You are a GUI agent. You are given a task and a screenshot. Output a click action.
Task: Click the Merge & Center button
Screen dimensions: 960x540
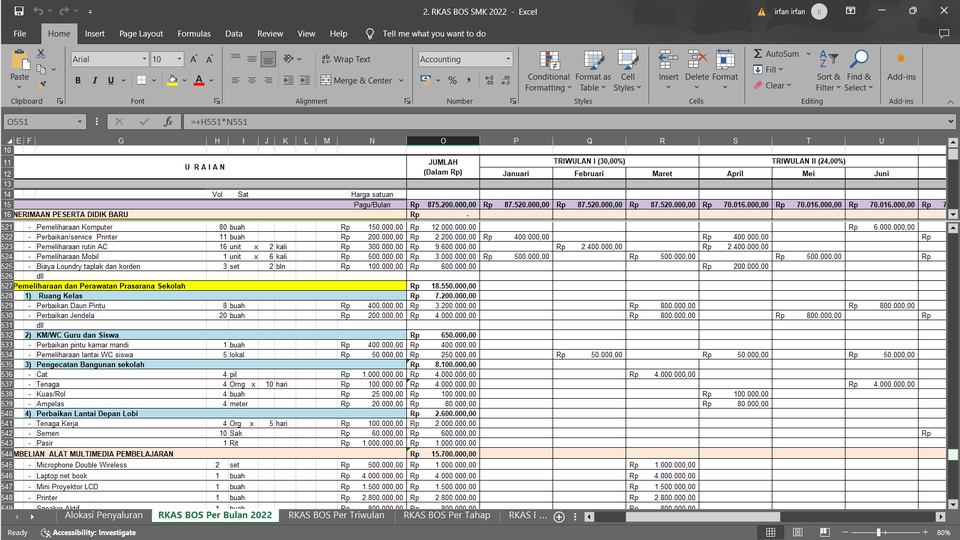pos(356,80)
